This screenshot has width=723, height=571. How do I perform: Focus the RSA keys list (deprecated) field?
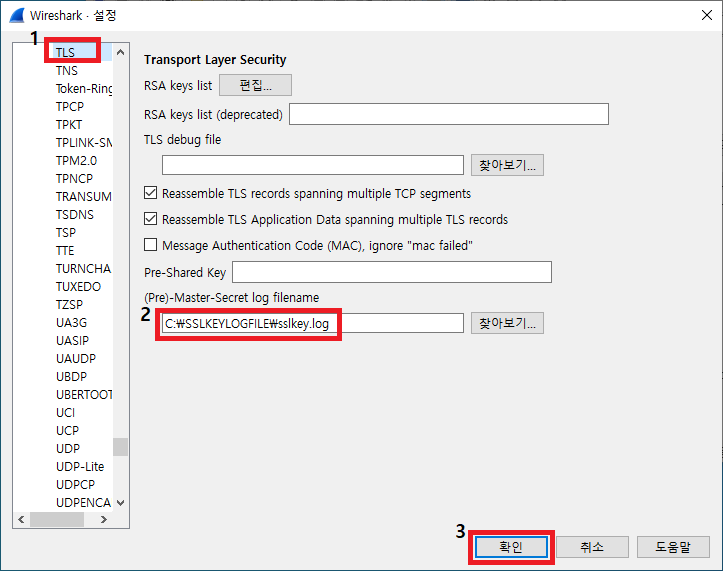click(449, 114)
